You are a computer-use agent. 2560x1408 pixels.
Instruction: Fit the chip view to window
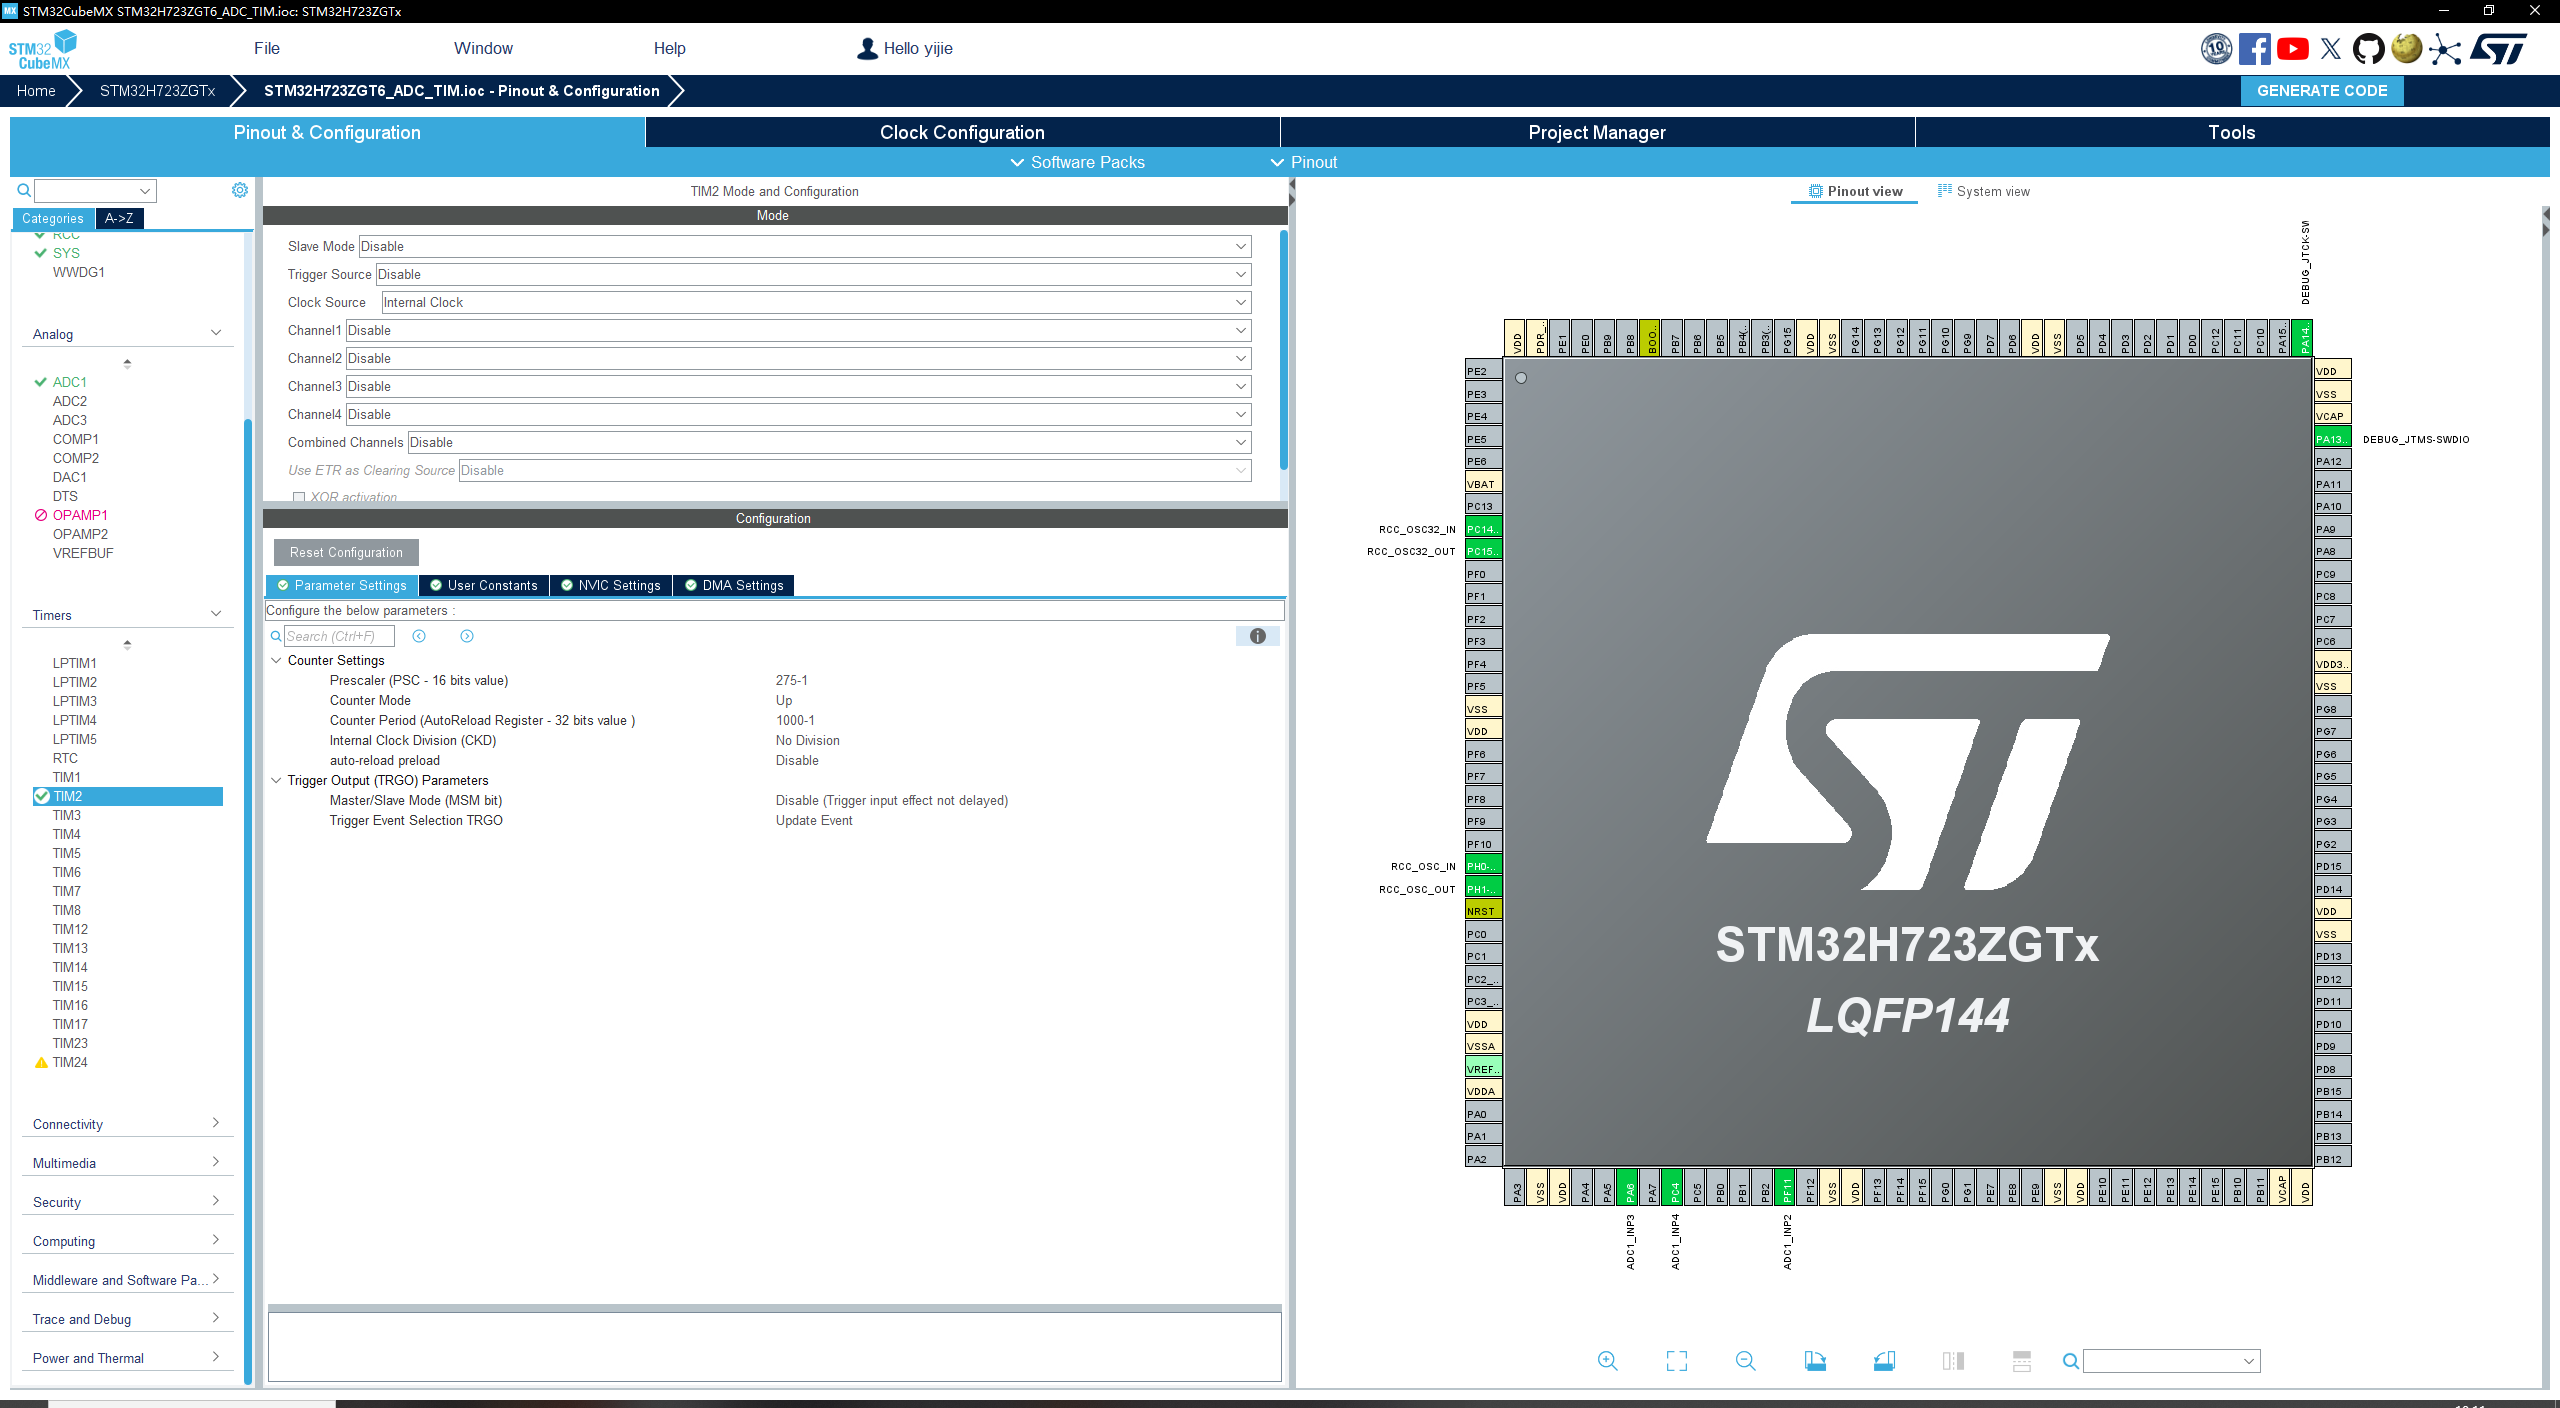point(1677,1360)
